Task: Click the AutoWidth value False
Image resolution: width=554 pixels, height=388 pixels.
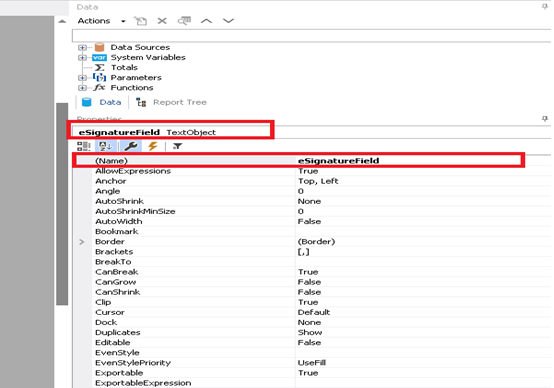Action: click(x=309, y=222)
